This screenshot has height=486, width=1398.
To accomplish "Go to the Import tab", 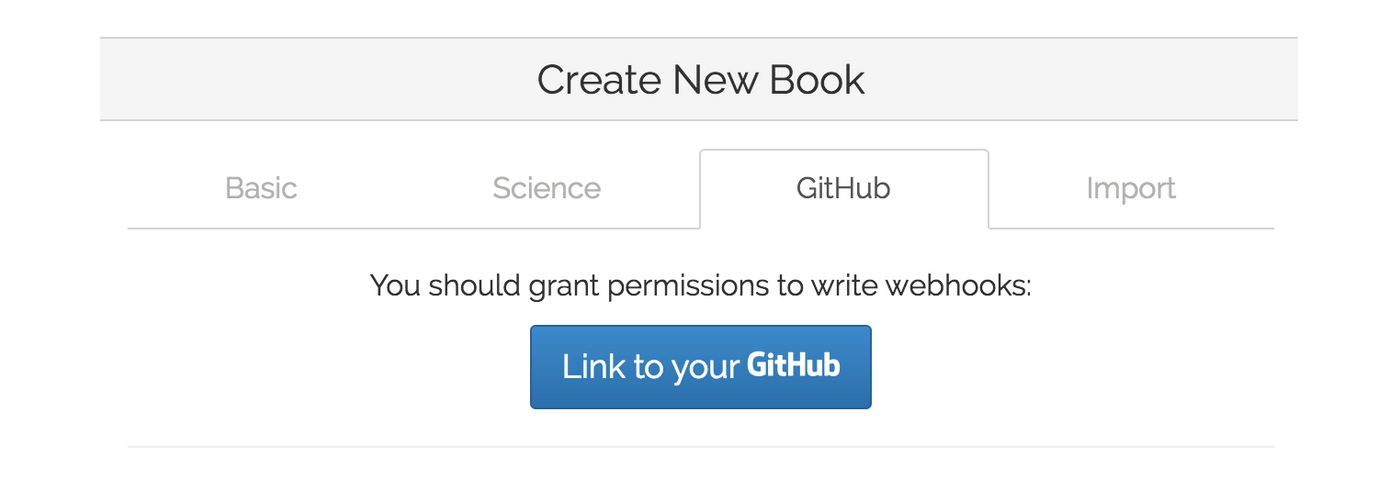I will 1130,189.
